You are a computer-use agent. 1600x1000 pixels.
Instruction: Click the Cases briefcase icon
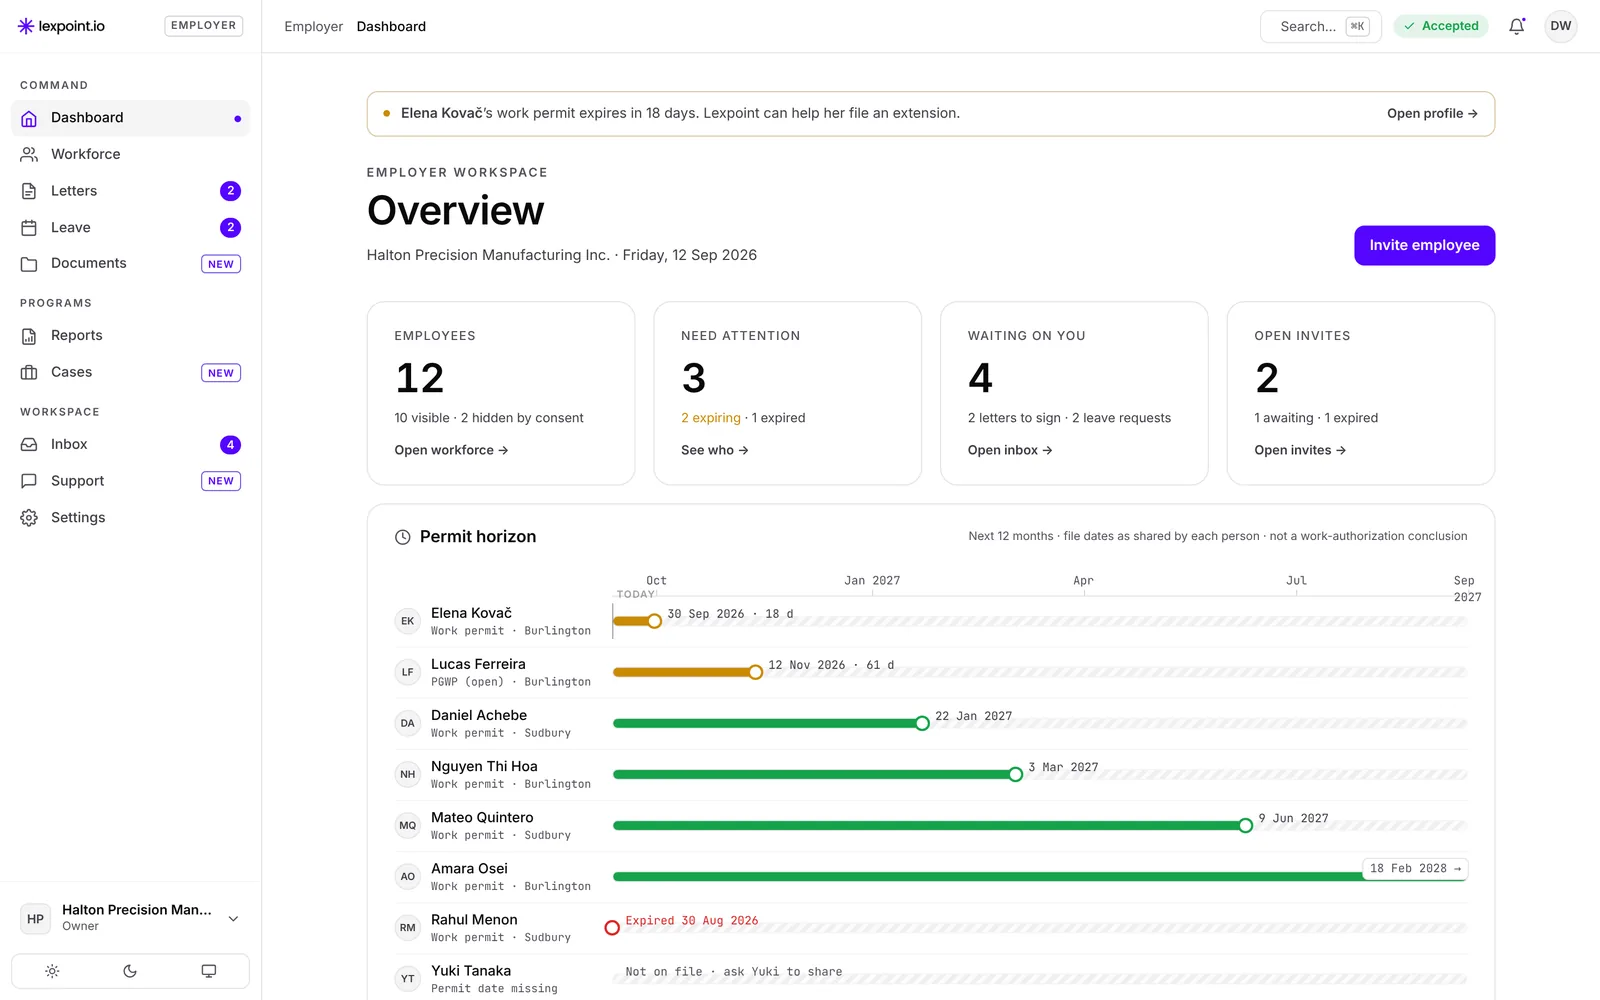pyautogui.click(x=29, y=372)
